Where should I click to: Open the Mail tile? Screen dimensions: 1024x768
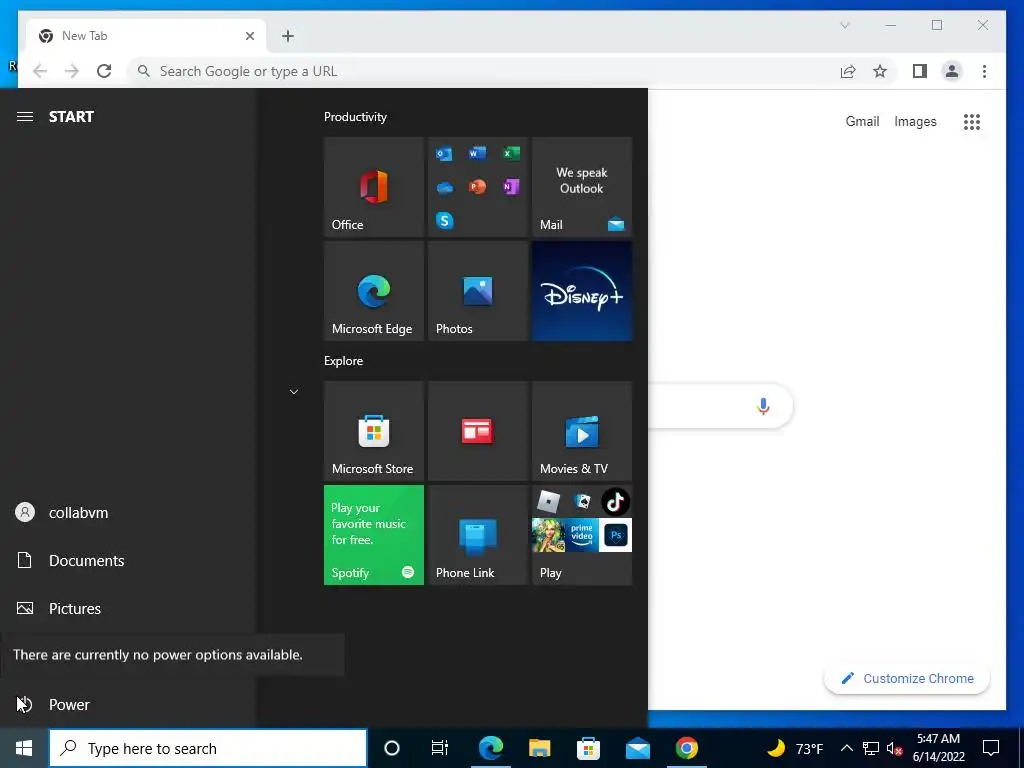point(582,187)
